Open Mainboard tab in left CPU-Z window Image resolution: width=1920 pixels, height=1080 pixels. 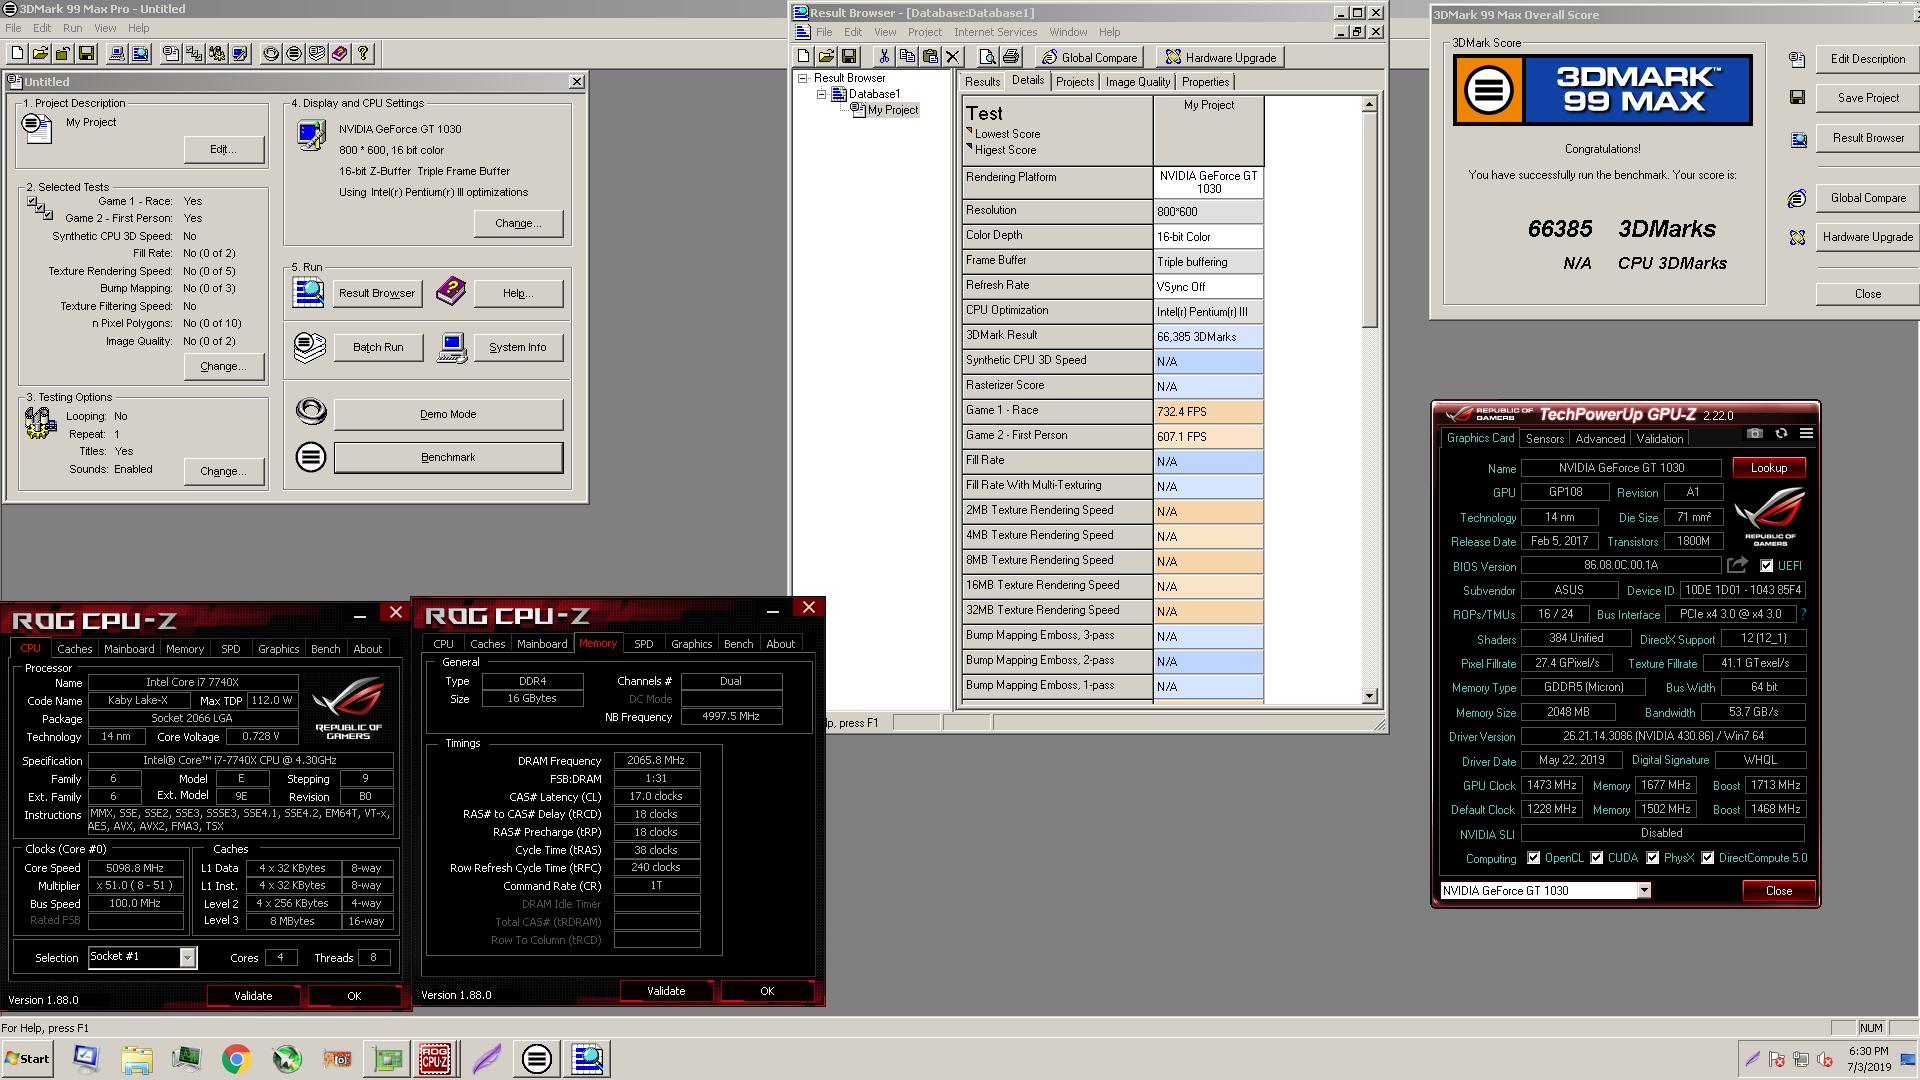(x=129, y=649)
